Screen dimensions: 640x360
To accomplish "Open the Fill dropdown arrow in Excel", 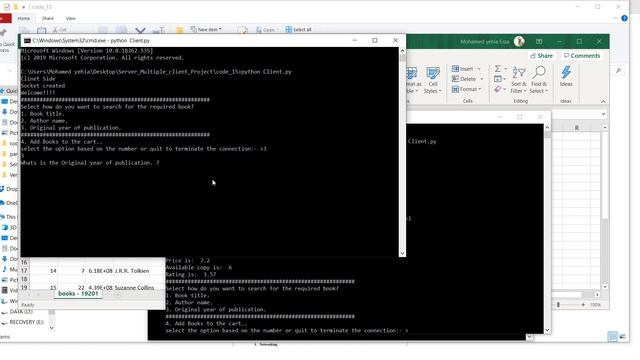I will pyautogui.click(x=505, y=79).
